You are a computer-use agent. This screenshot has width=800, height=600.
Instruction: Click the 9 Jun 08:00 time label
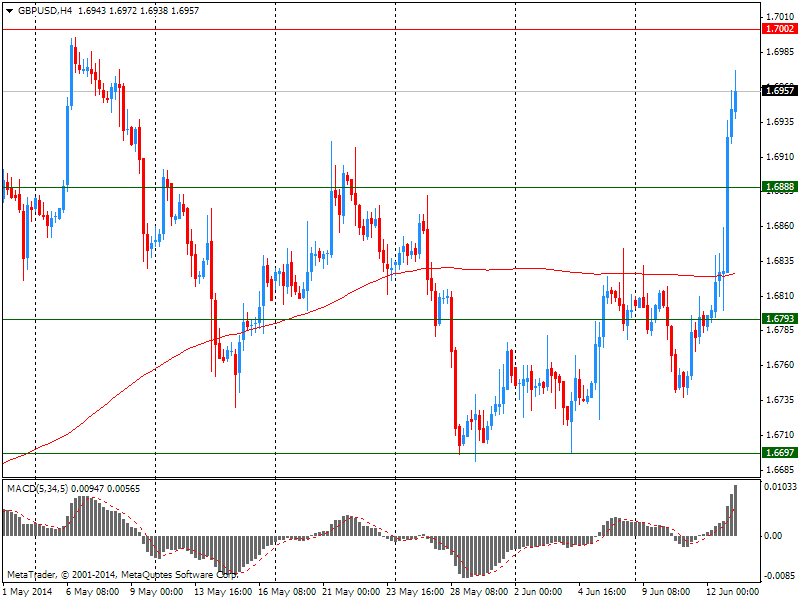(x=666, y=592)
